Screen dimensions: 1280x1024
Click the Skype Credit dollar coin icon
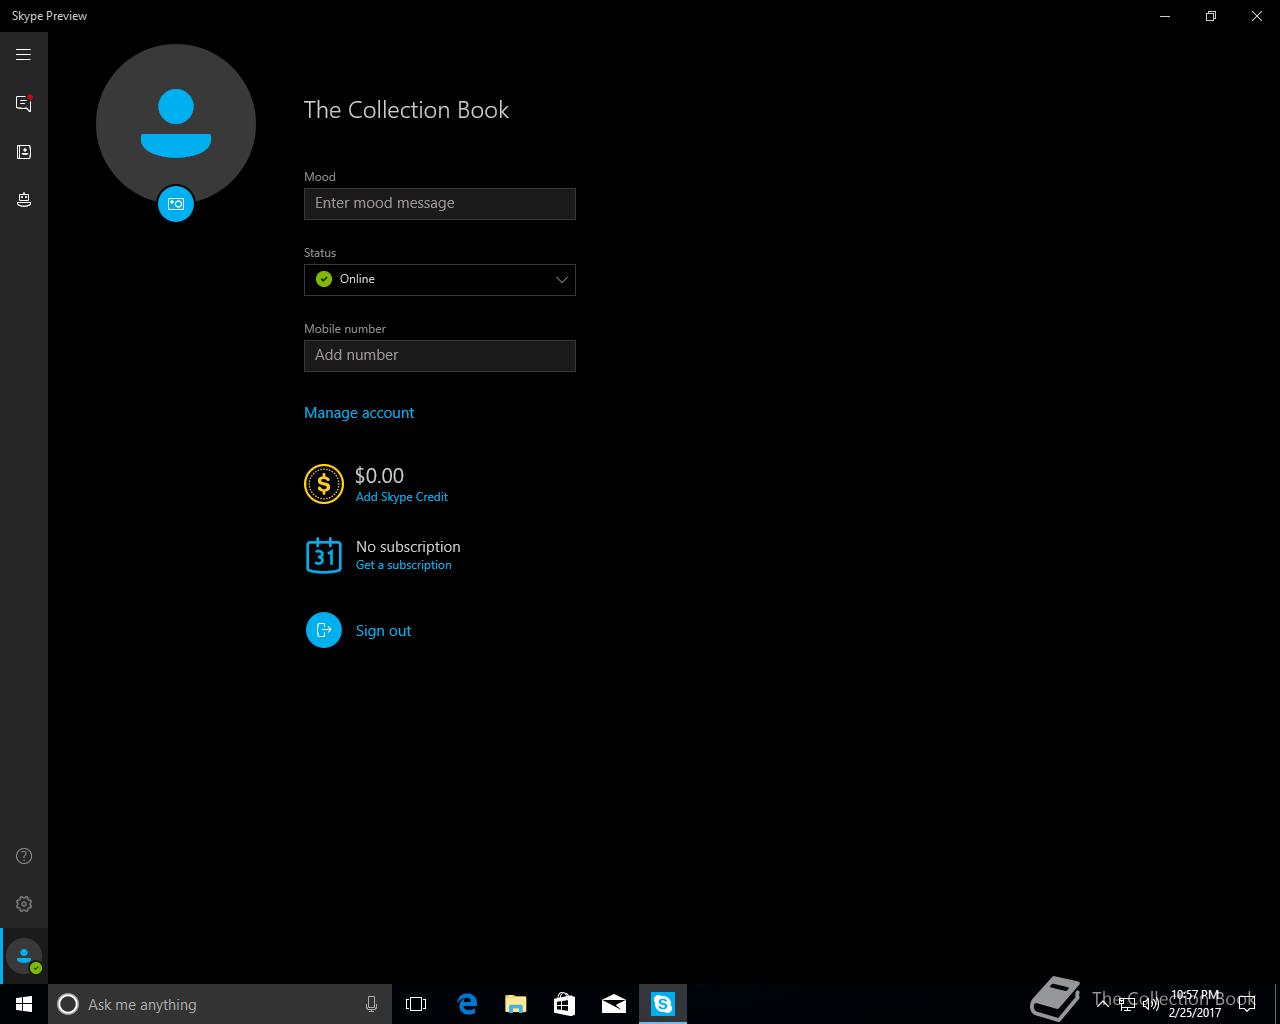(324, 484)
